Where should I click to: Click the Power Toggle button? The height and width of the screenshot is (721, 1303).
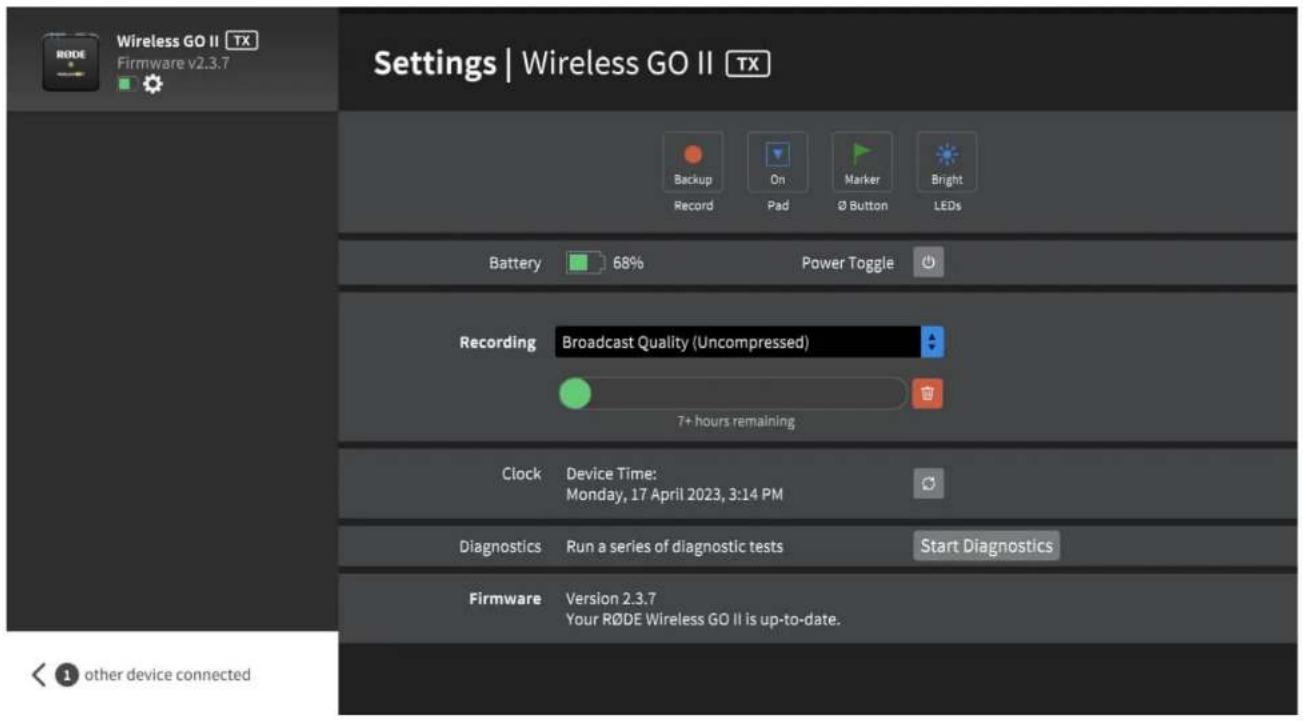click(x=928, y=263)
